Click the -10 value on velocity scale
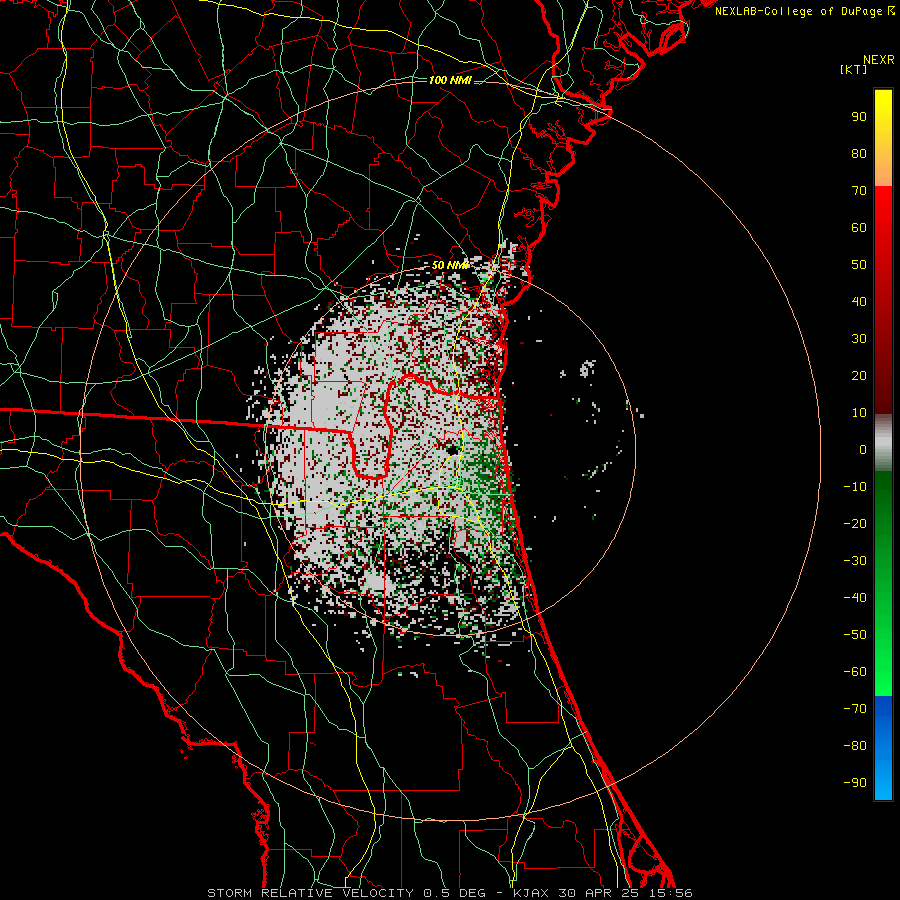The width and height of the screenshot is (900, 900). coord(855,487)
